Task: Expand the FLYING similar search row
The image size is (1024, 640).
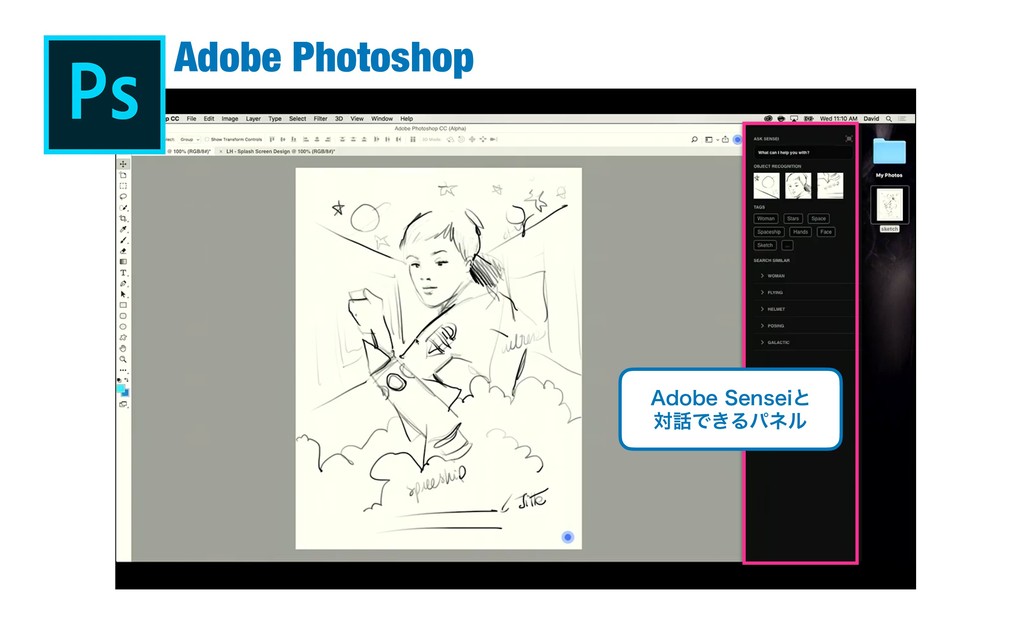Action: coord(803,293)
